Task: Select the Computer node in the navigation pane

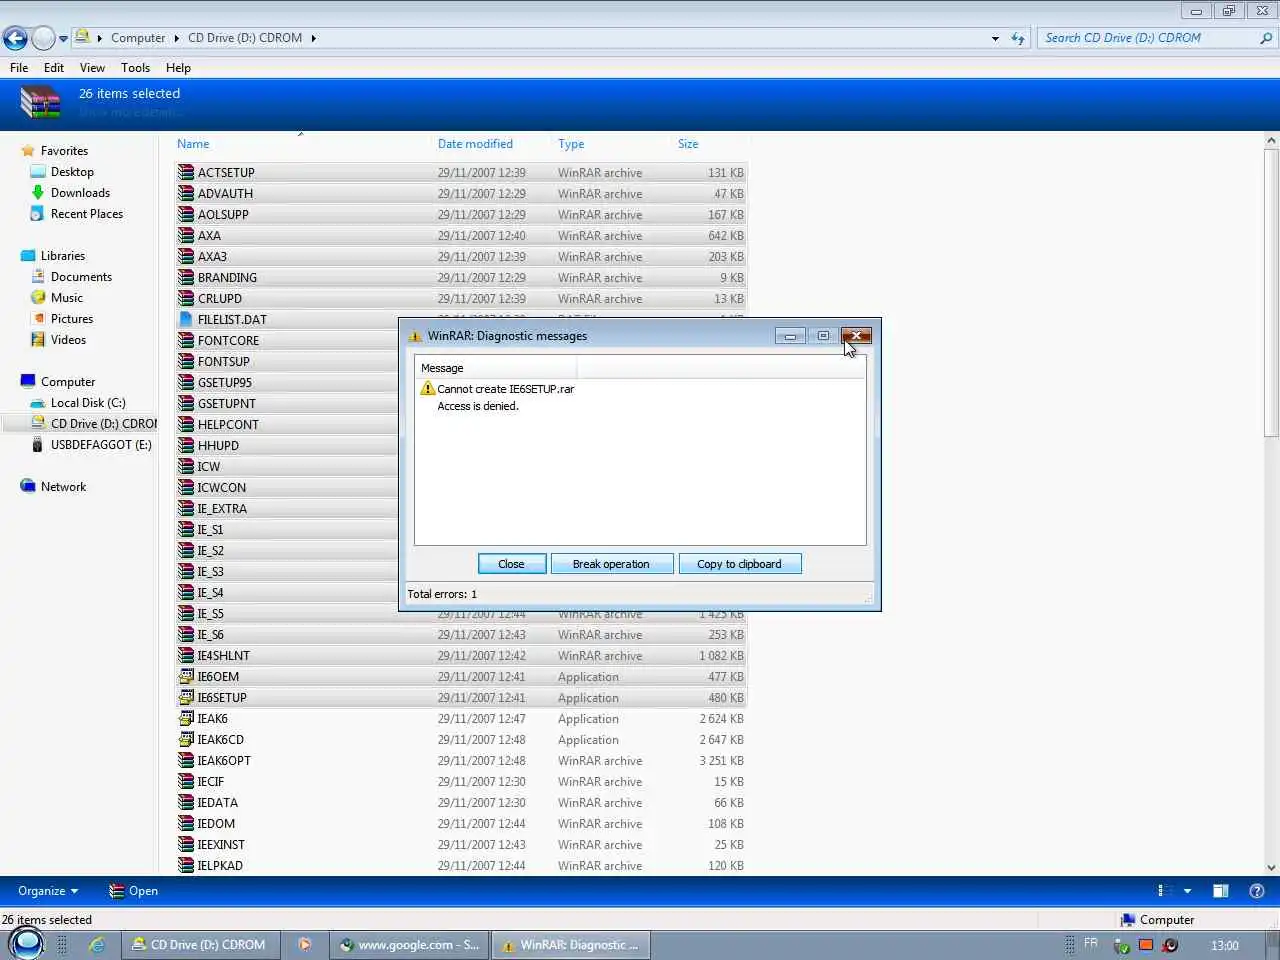Action: point(58,381)
